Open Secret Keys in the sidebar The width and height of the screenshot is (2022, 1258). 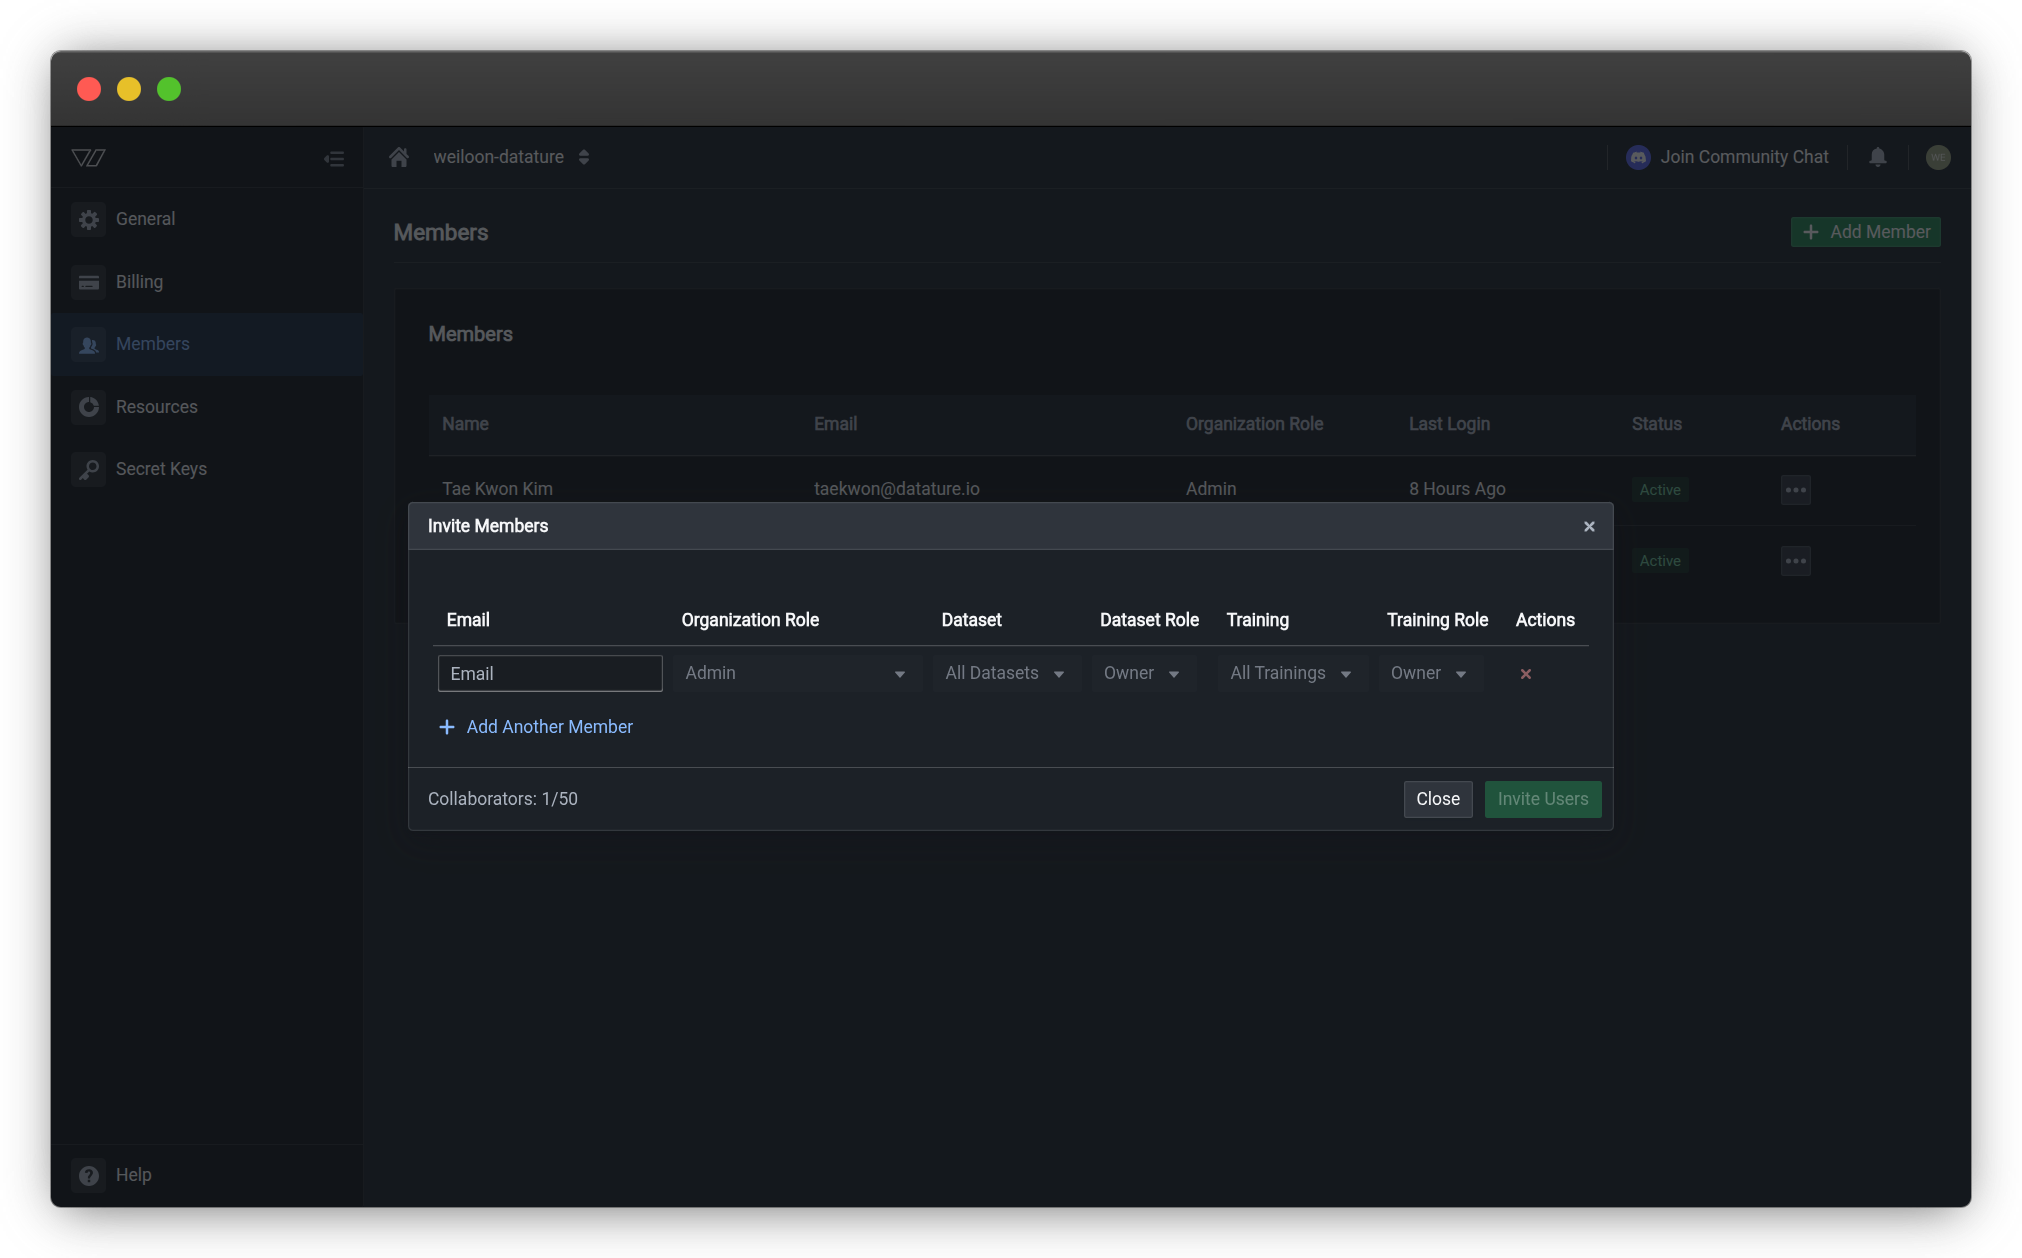pyautogui.click(x=160, y=469)
